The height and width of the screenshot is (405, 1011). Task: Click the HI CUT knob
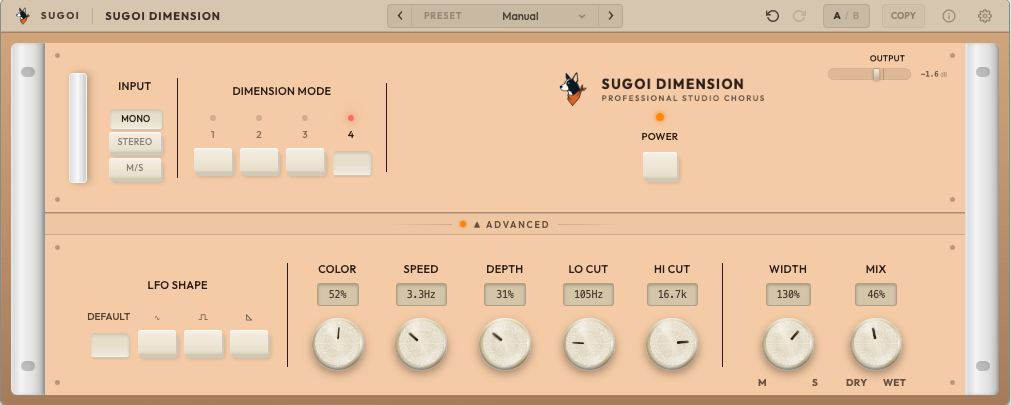point(672,344)
